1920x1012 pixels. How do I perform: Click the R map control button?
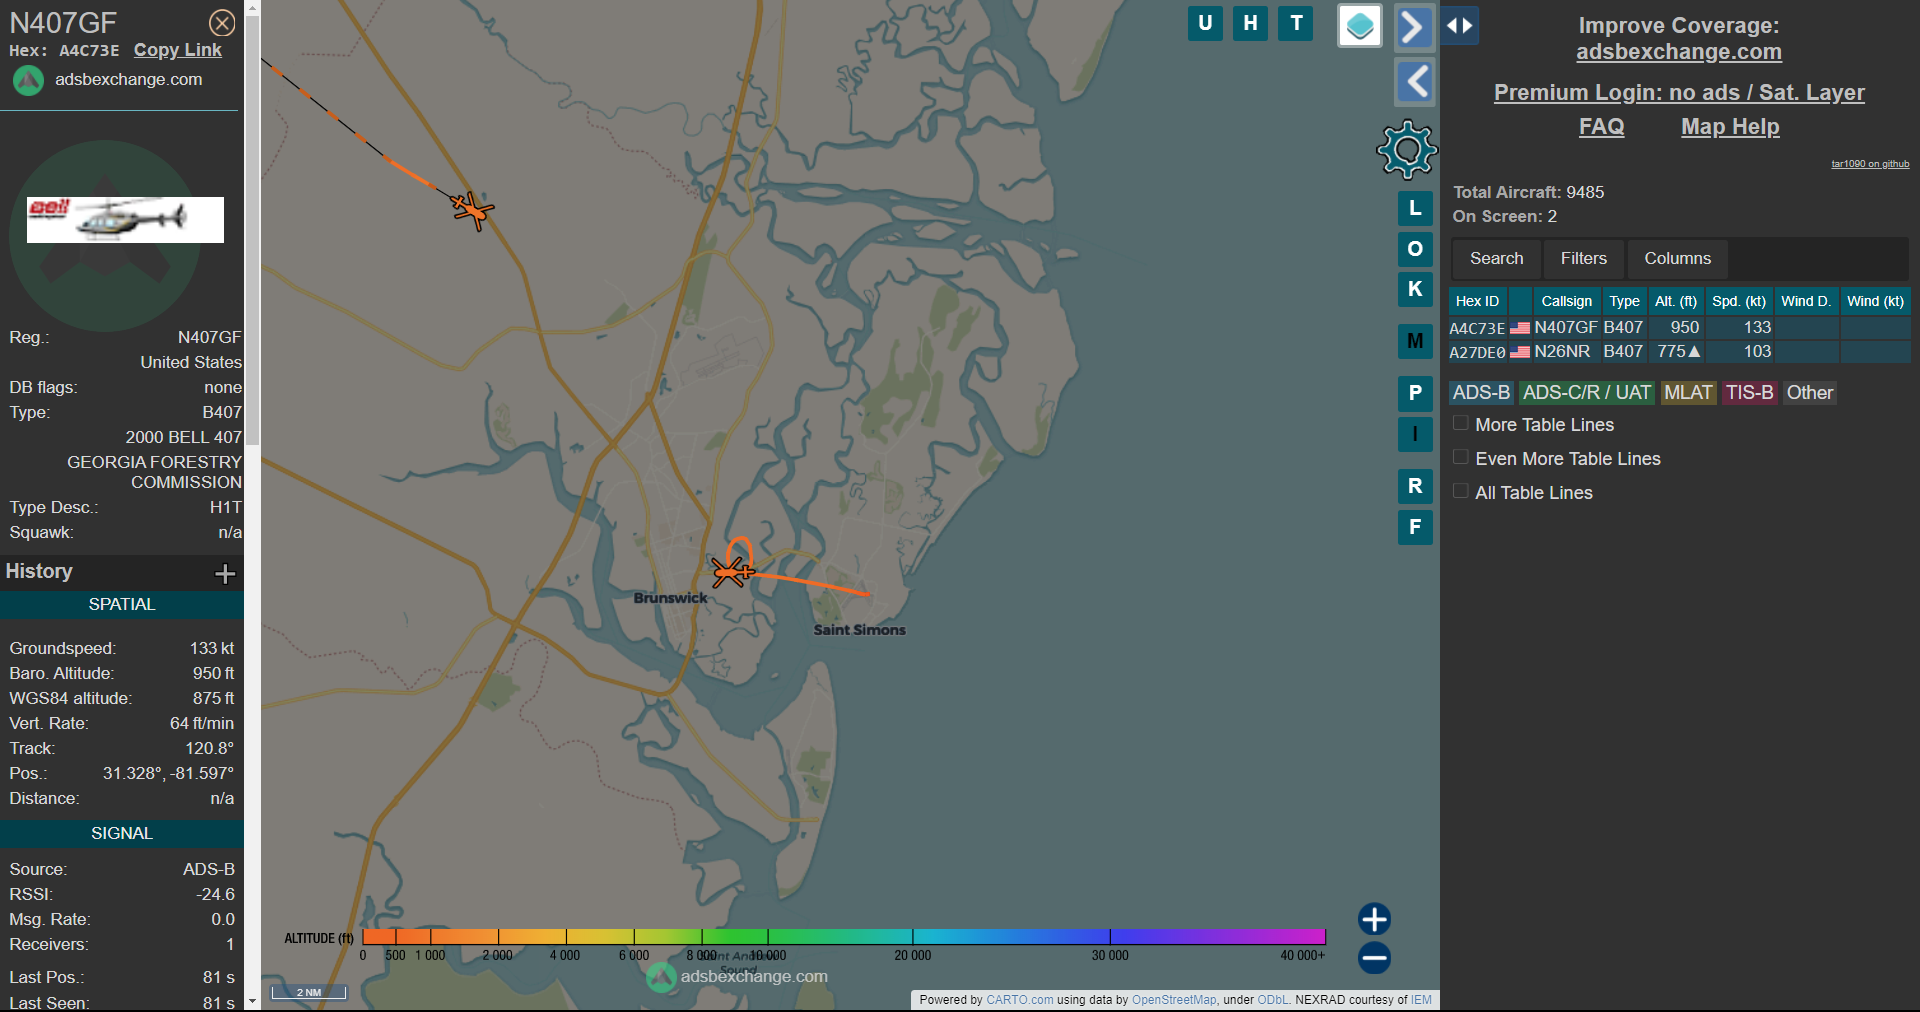point(1415,486)
